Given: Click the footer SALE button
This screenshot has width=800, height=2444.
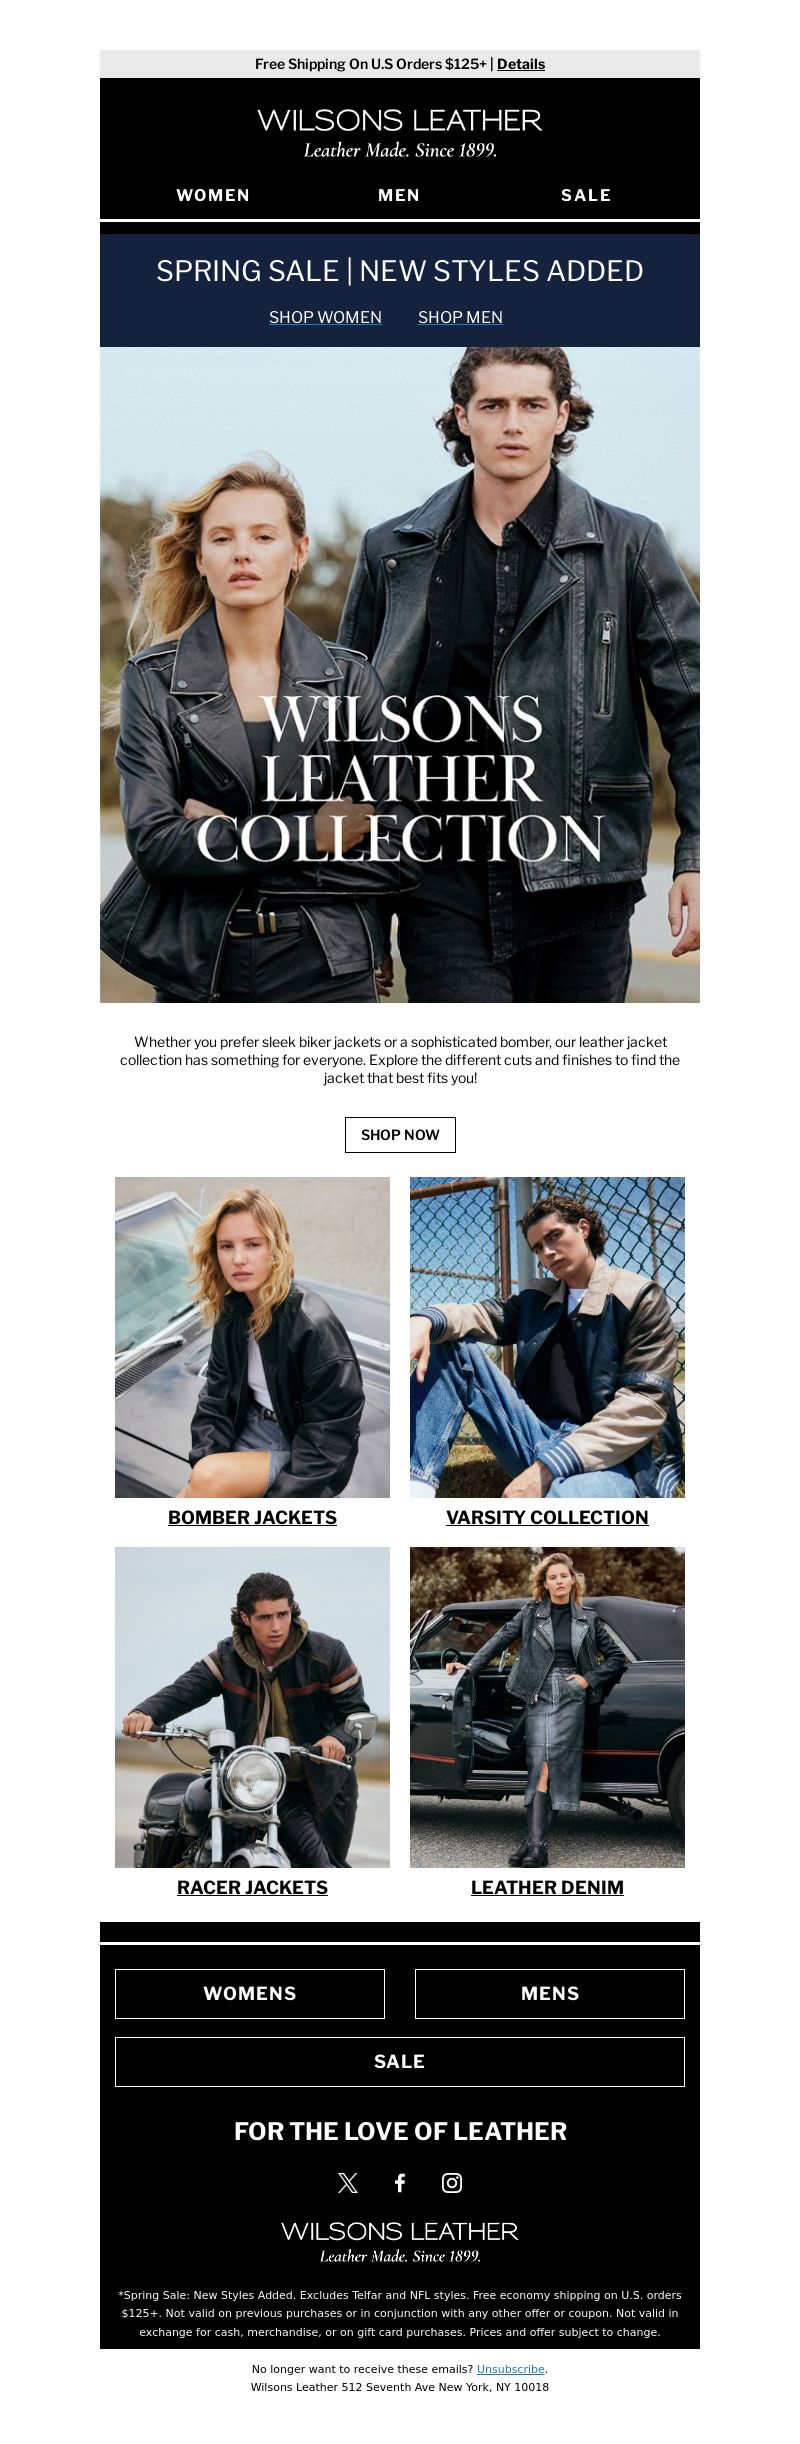Looking at the screenshot, I should pyautogui.click(x=400, y=2062).
